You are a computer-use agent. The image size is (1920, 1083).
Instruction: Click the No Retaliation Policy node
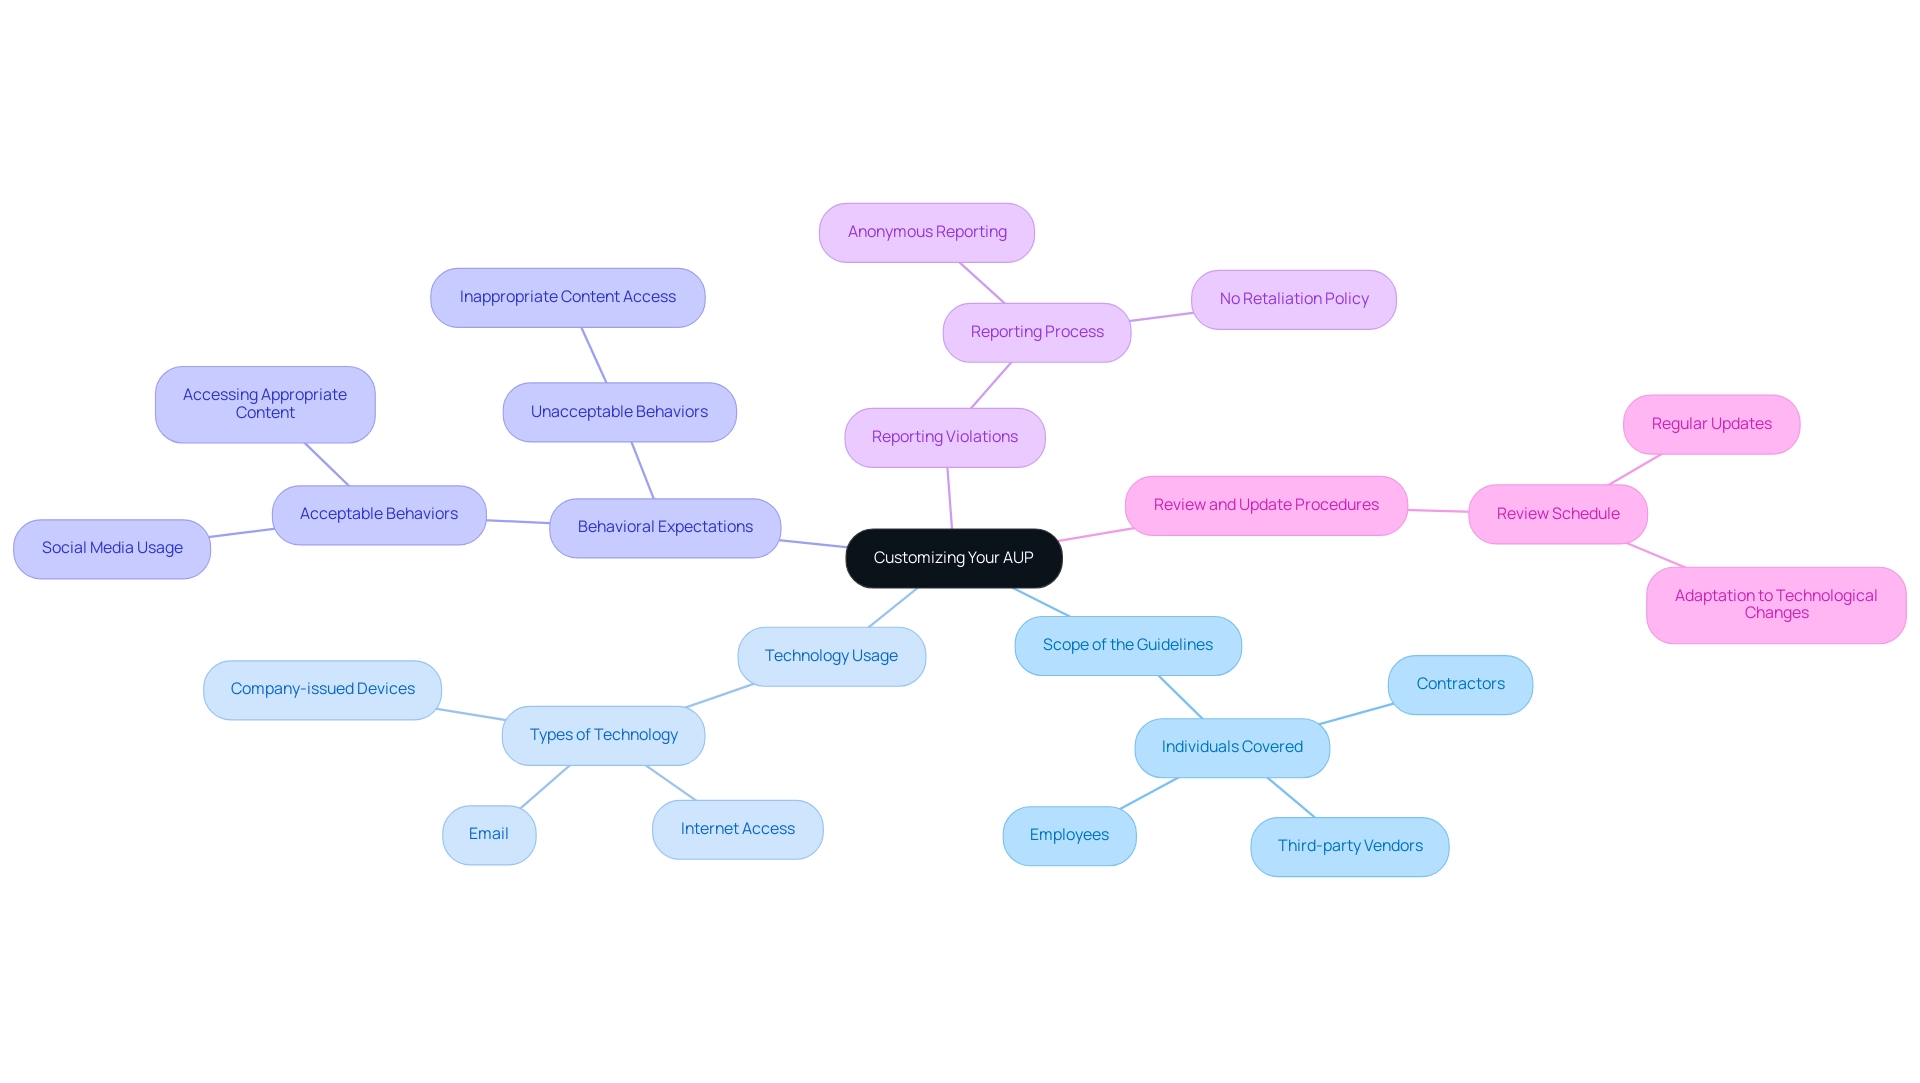(1292, 298)
